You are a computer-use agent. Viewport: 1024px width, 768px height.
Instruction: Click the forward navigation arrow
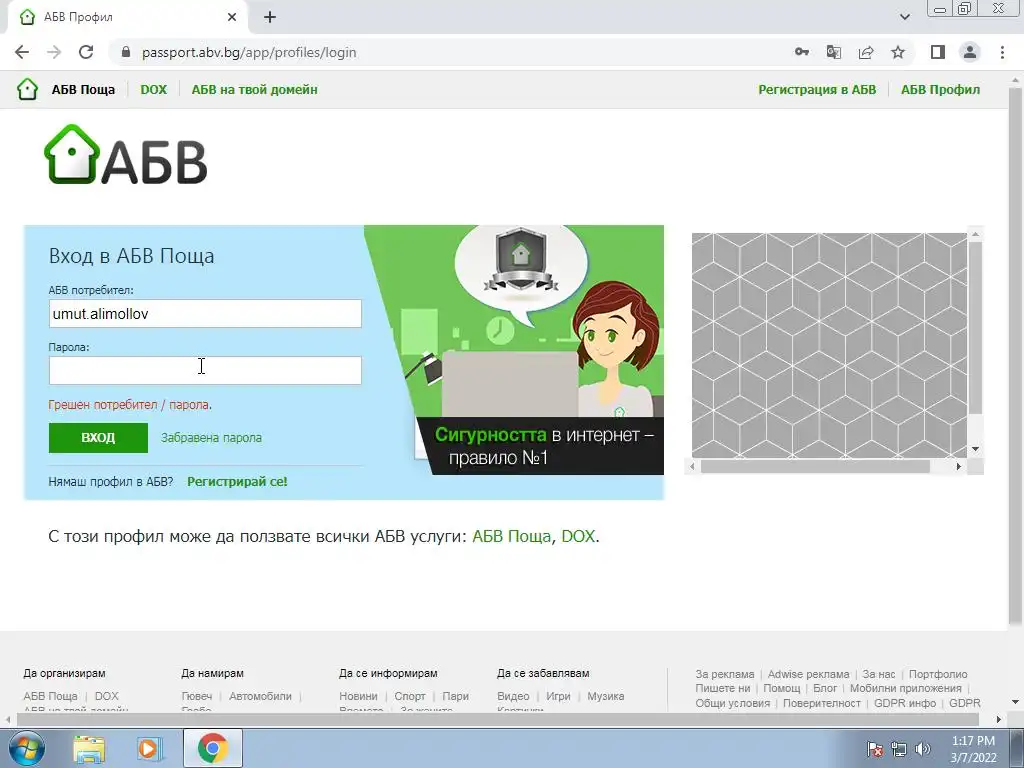54,52
